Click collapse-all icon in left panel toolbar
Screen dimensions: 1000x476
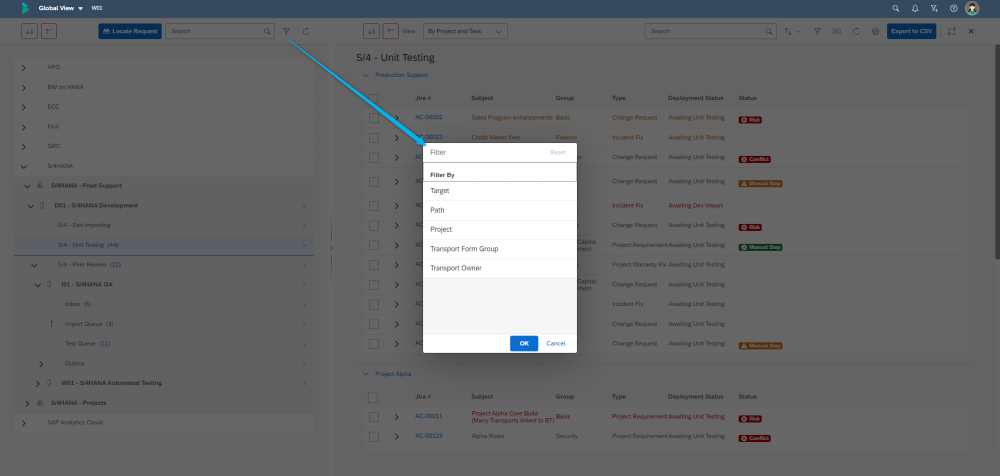[49, 31]
